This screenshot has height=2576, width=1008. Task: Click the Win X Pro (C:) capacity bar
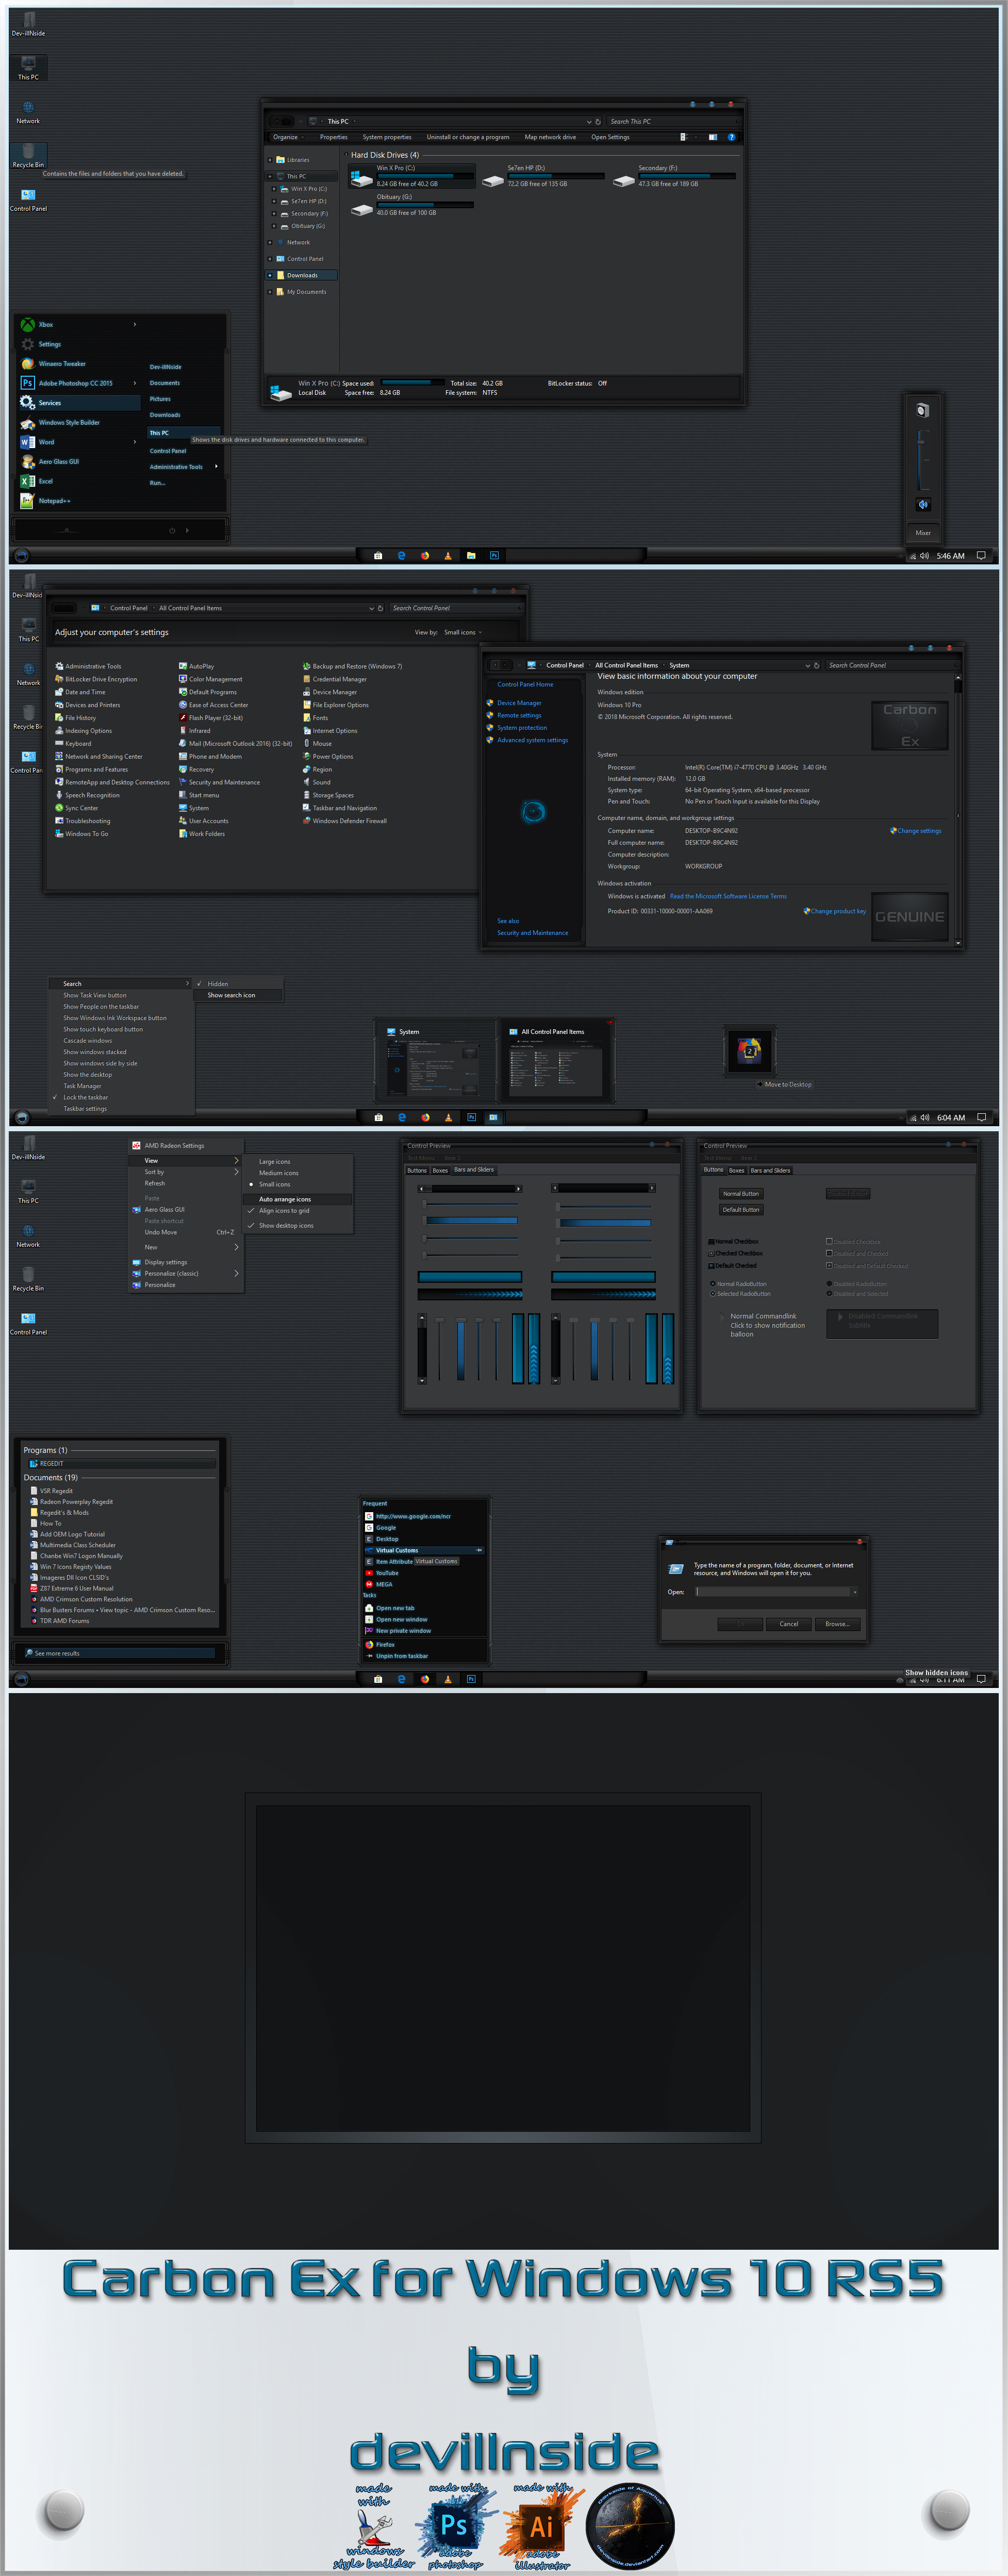coord(425,176)
